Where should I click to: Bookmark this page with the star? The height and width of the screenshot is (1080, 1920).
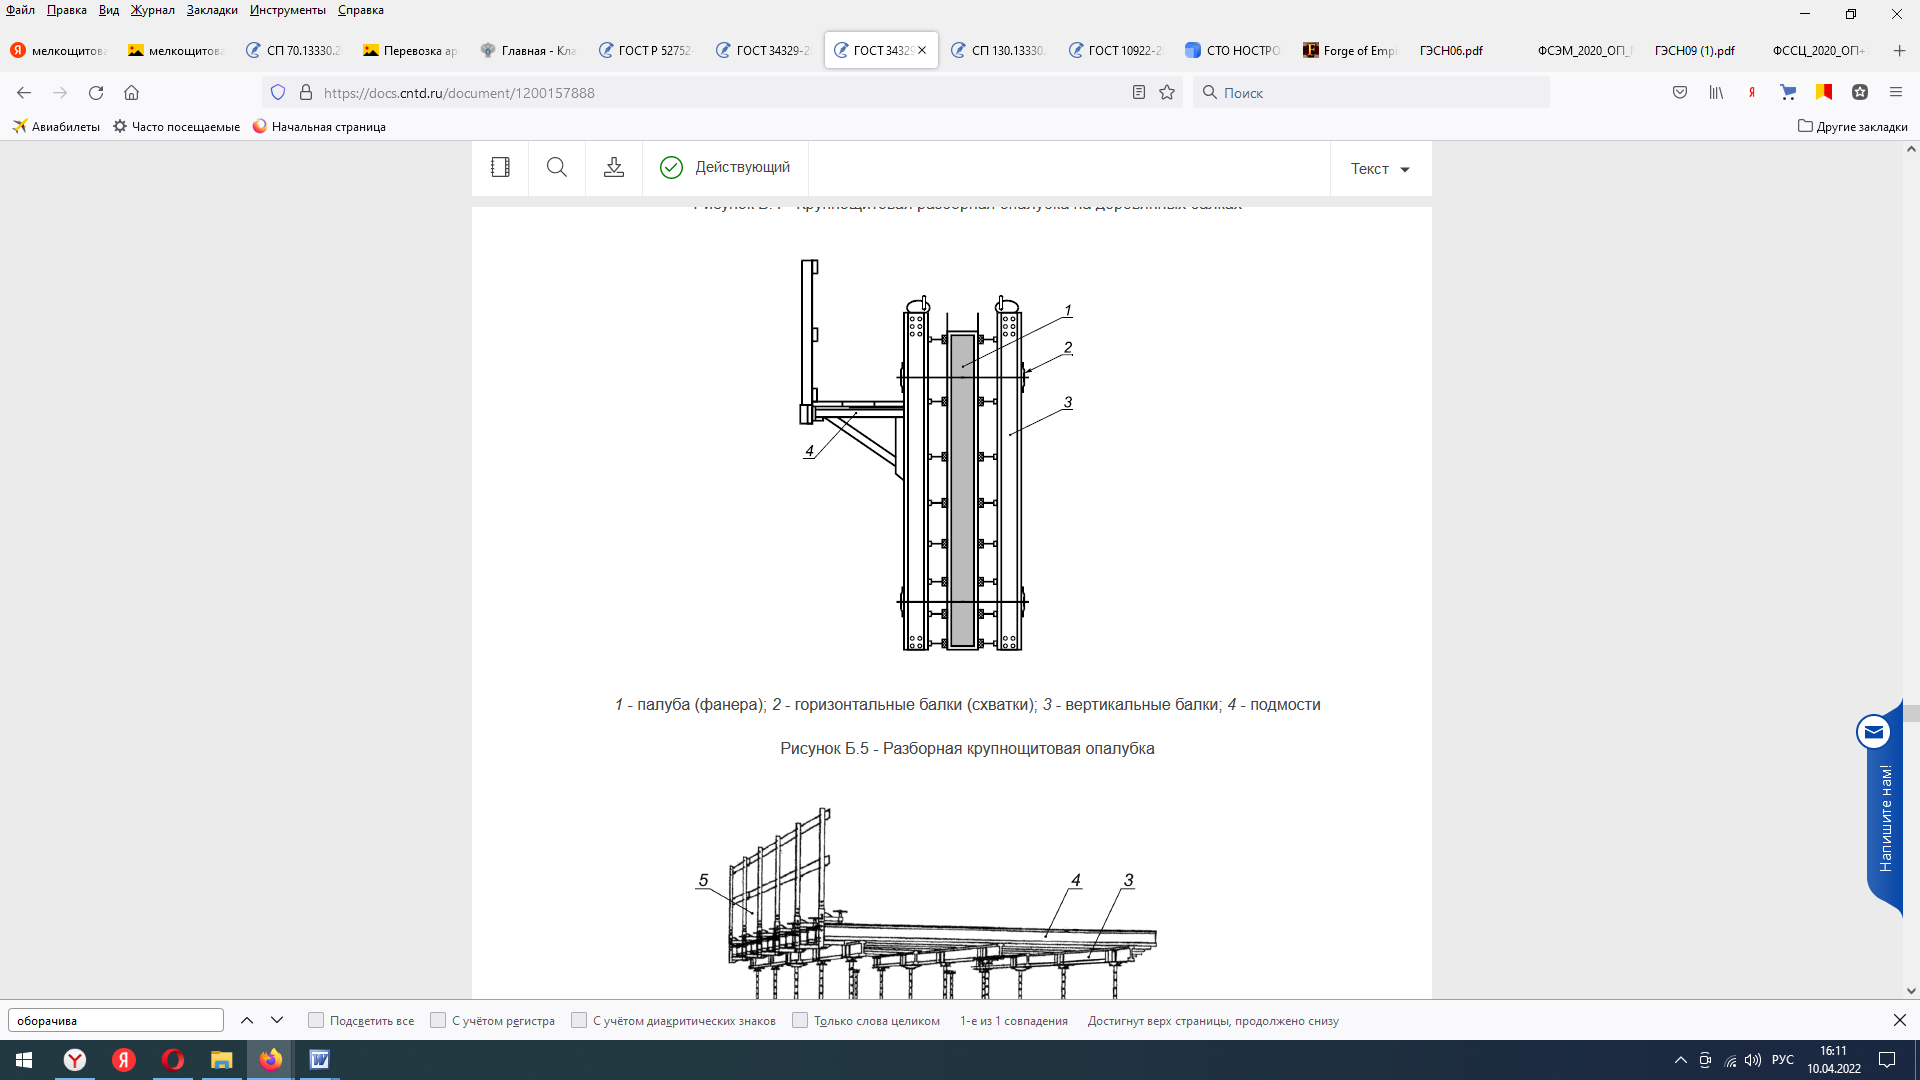[1167, 92]
